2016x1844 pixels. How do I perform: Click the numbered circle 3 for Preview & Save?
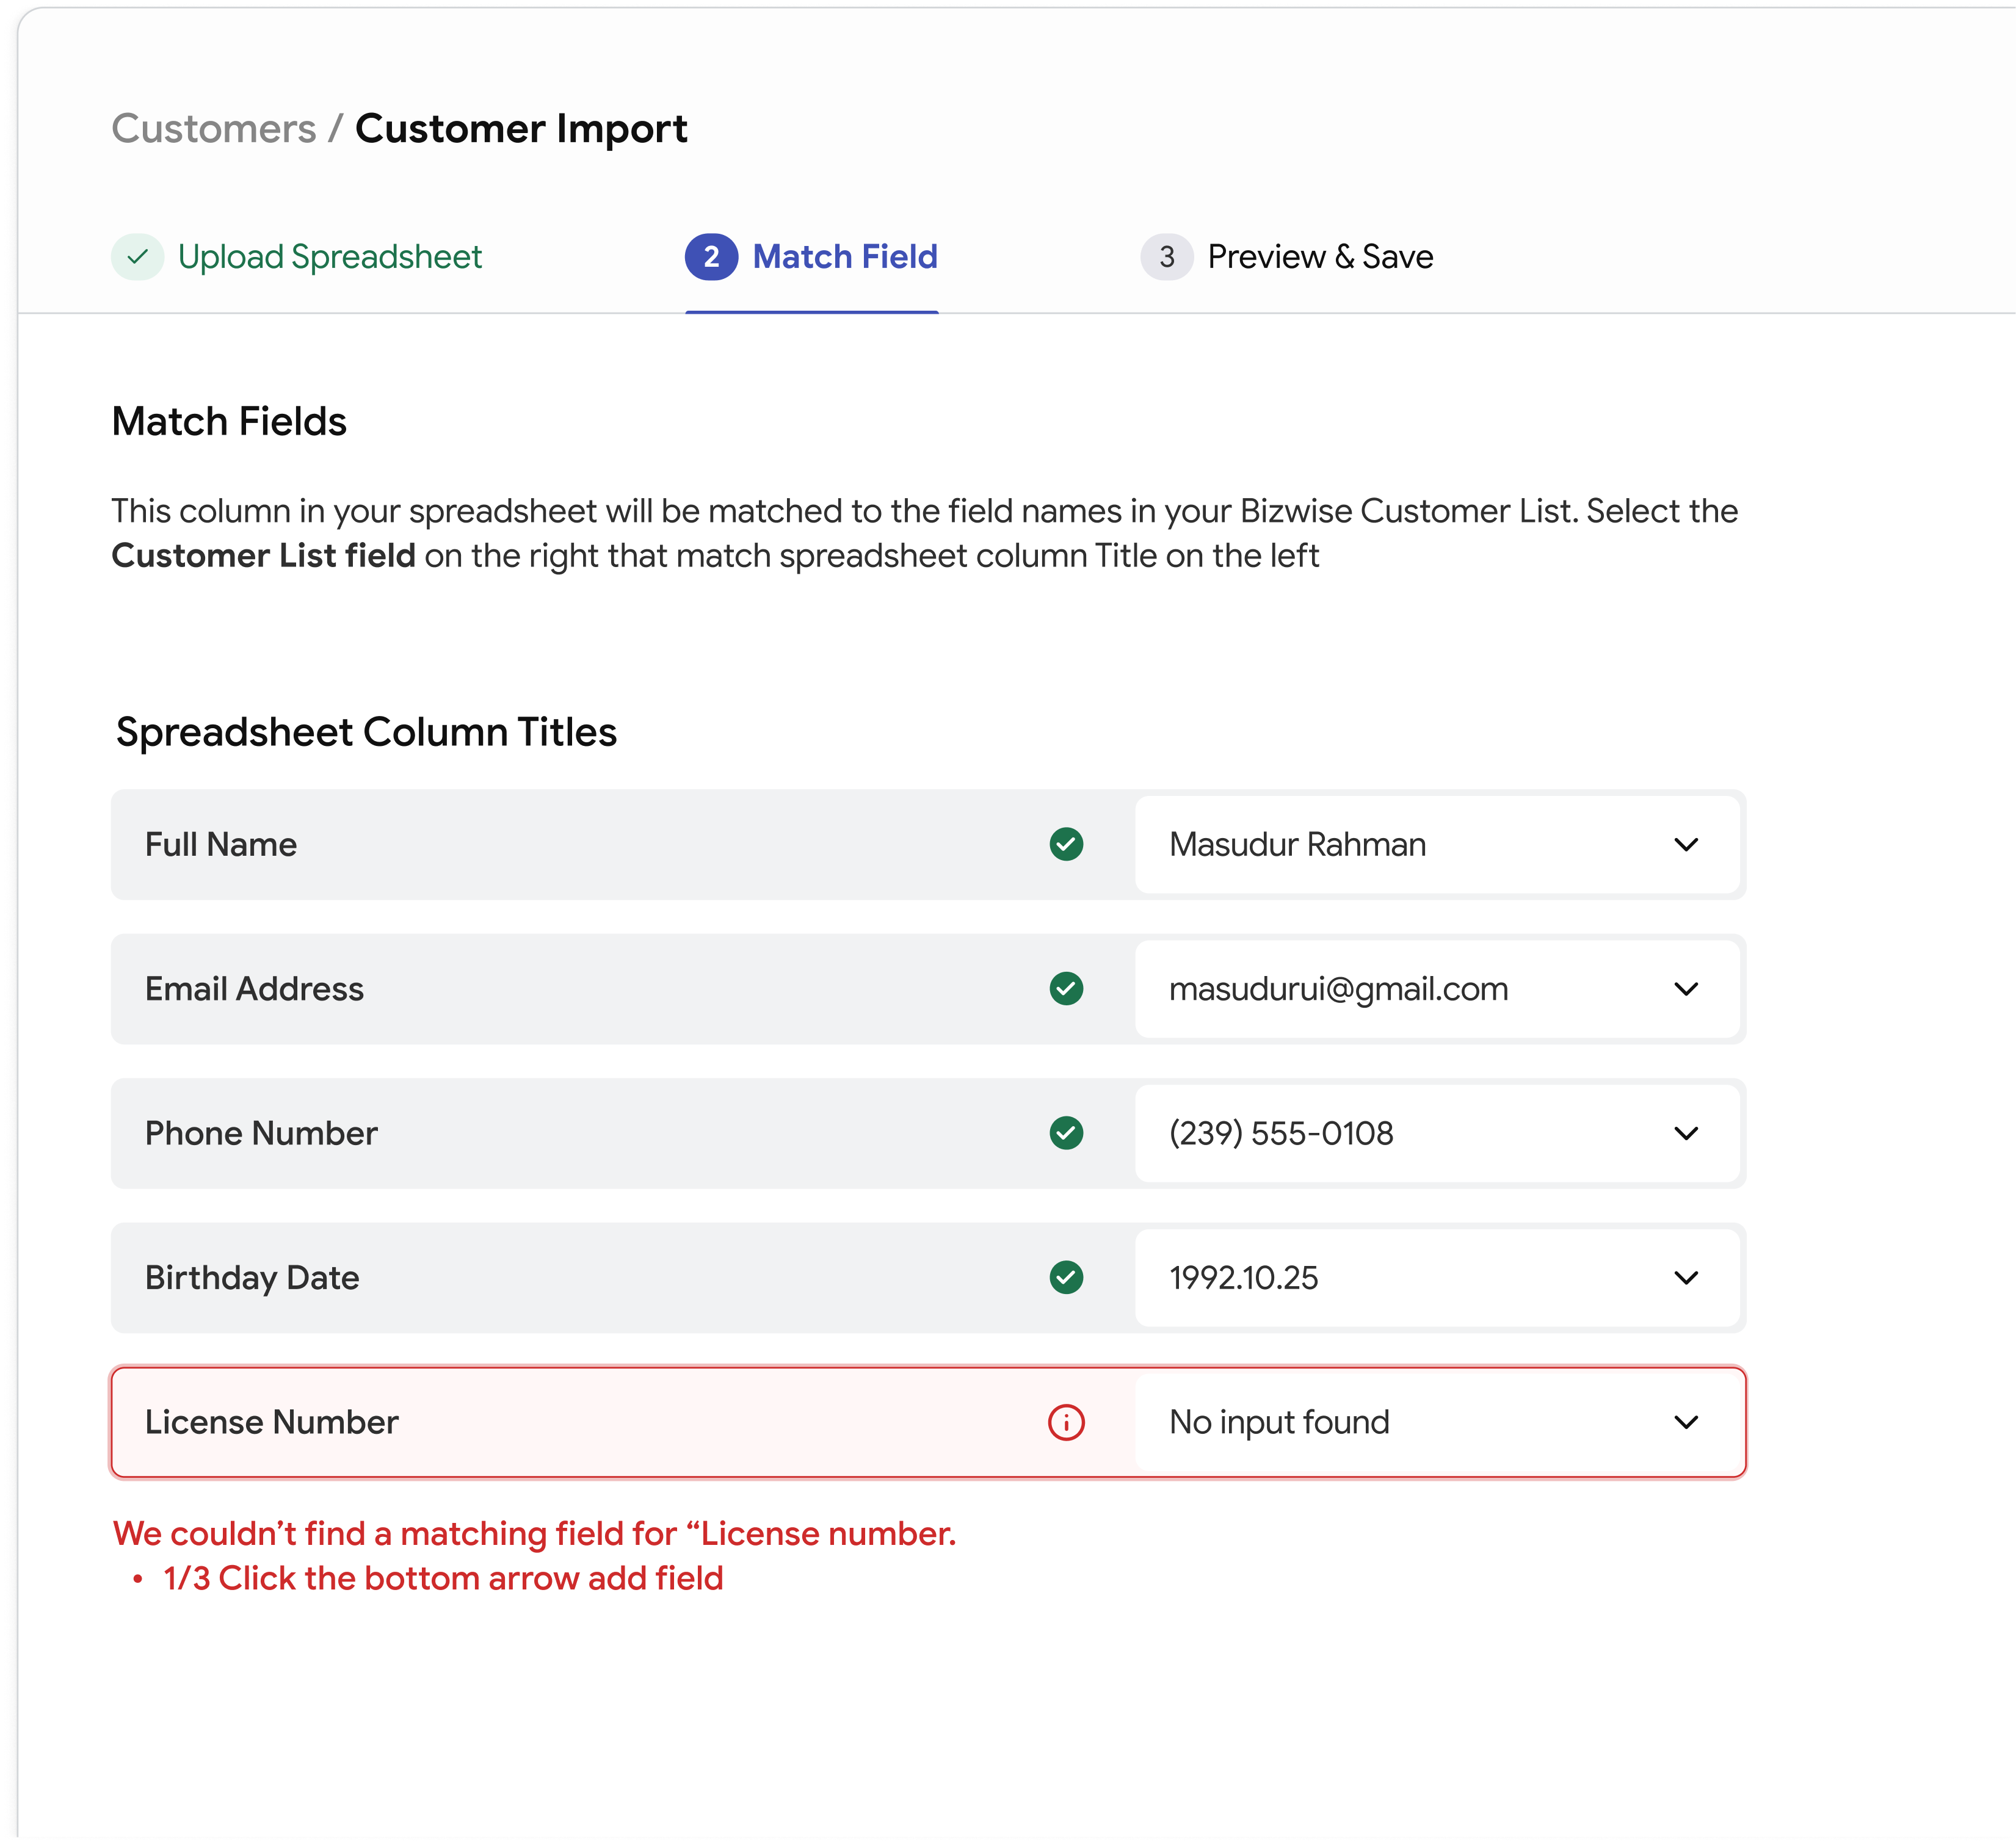(x=1166, y=257)
